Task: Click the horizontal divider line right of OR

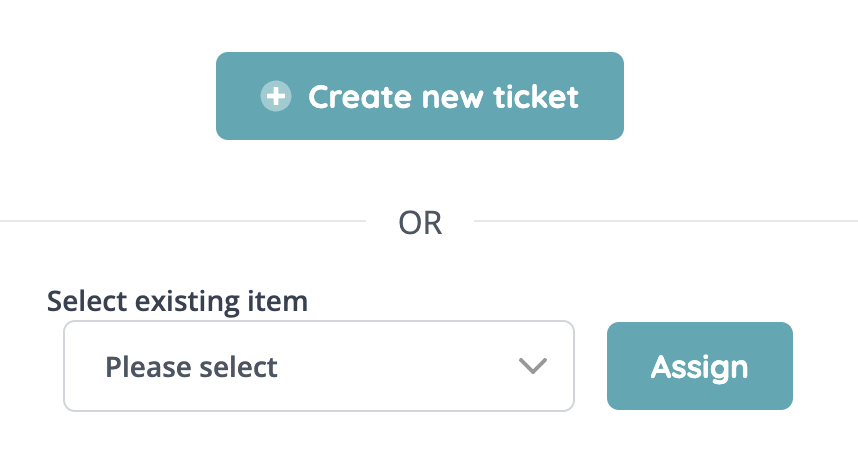Action: [x=660, y=221]
